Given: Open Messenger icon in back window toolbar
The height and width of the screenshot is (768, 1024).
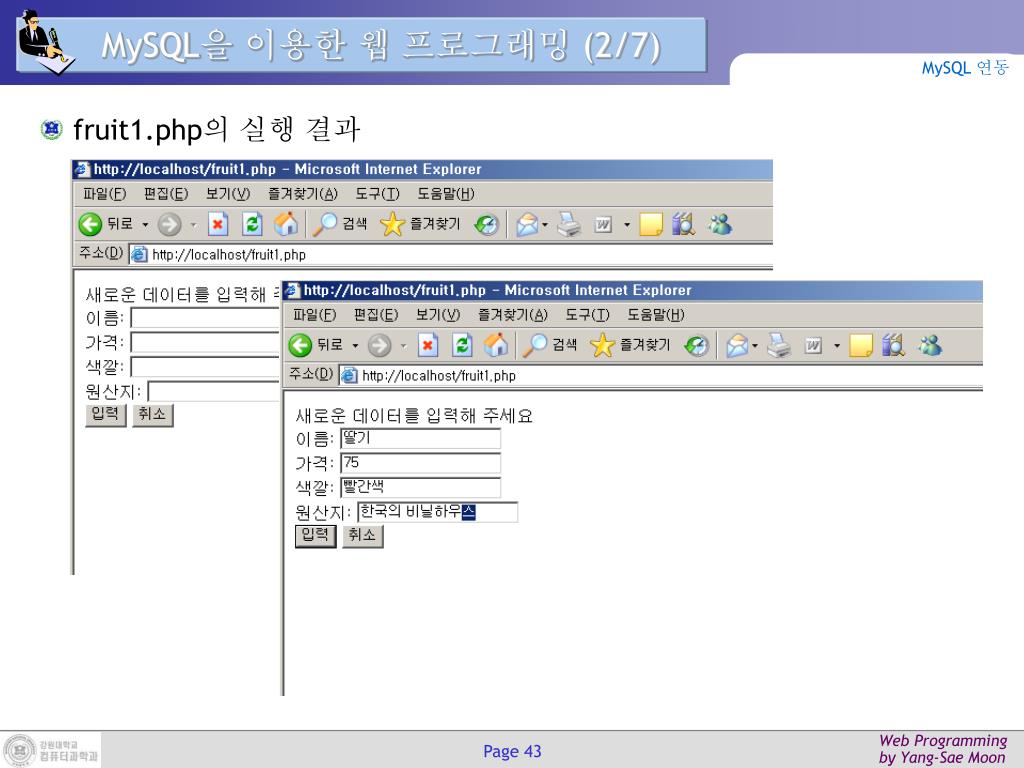Looking at the screenshot, I should (720, 225).
